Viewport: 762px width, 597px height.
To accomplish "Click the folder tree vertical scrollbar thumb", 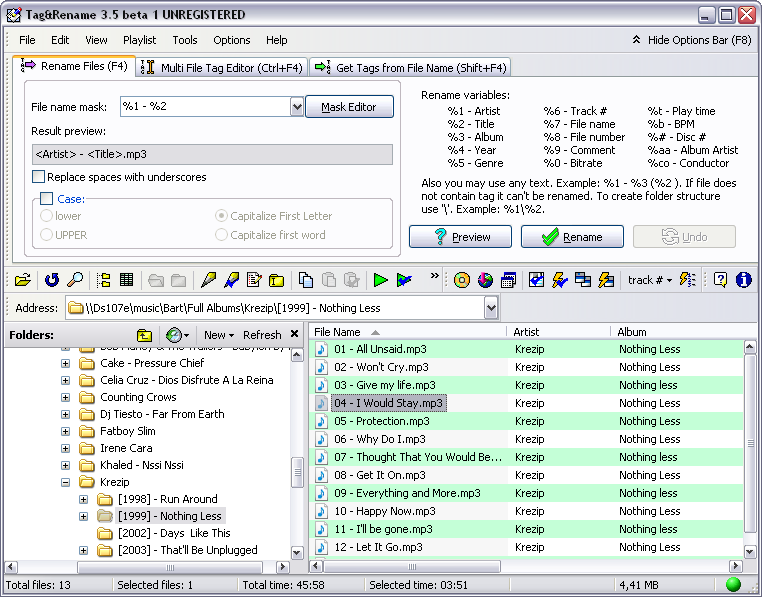I will [x=297, y=472].
